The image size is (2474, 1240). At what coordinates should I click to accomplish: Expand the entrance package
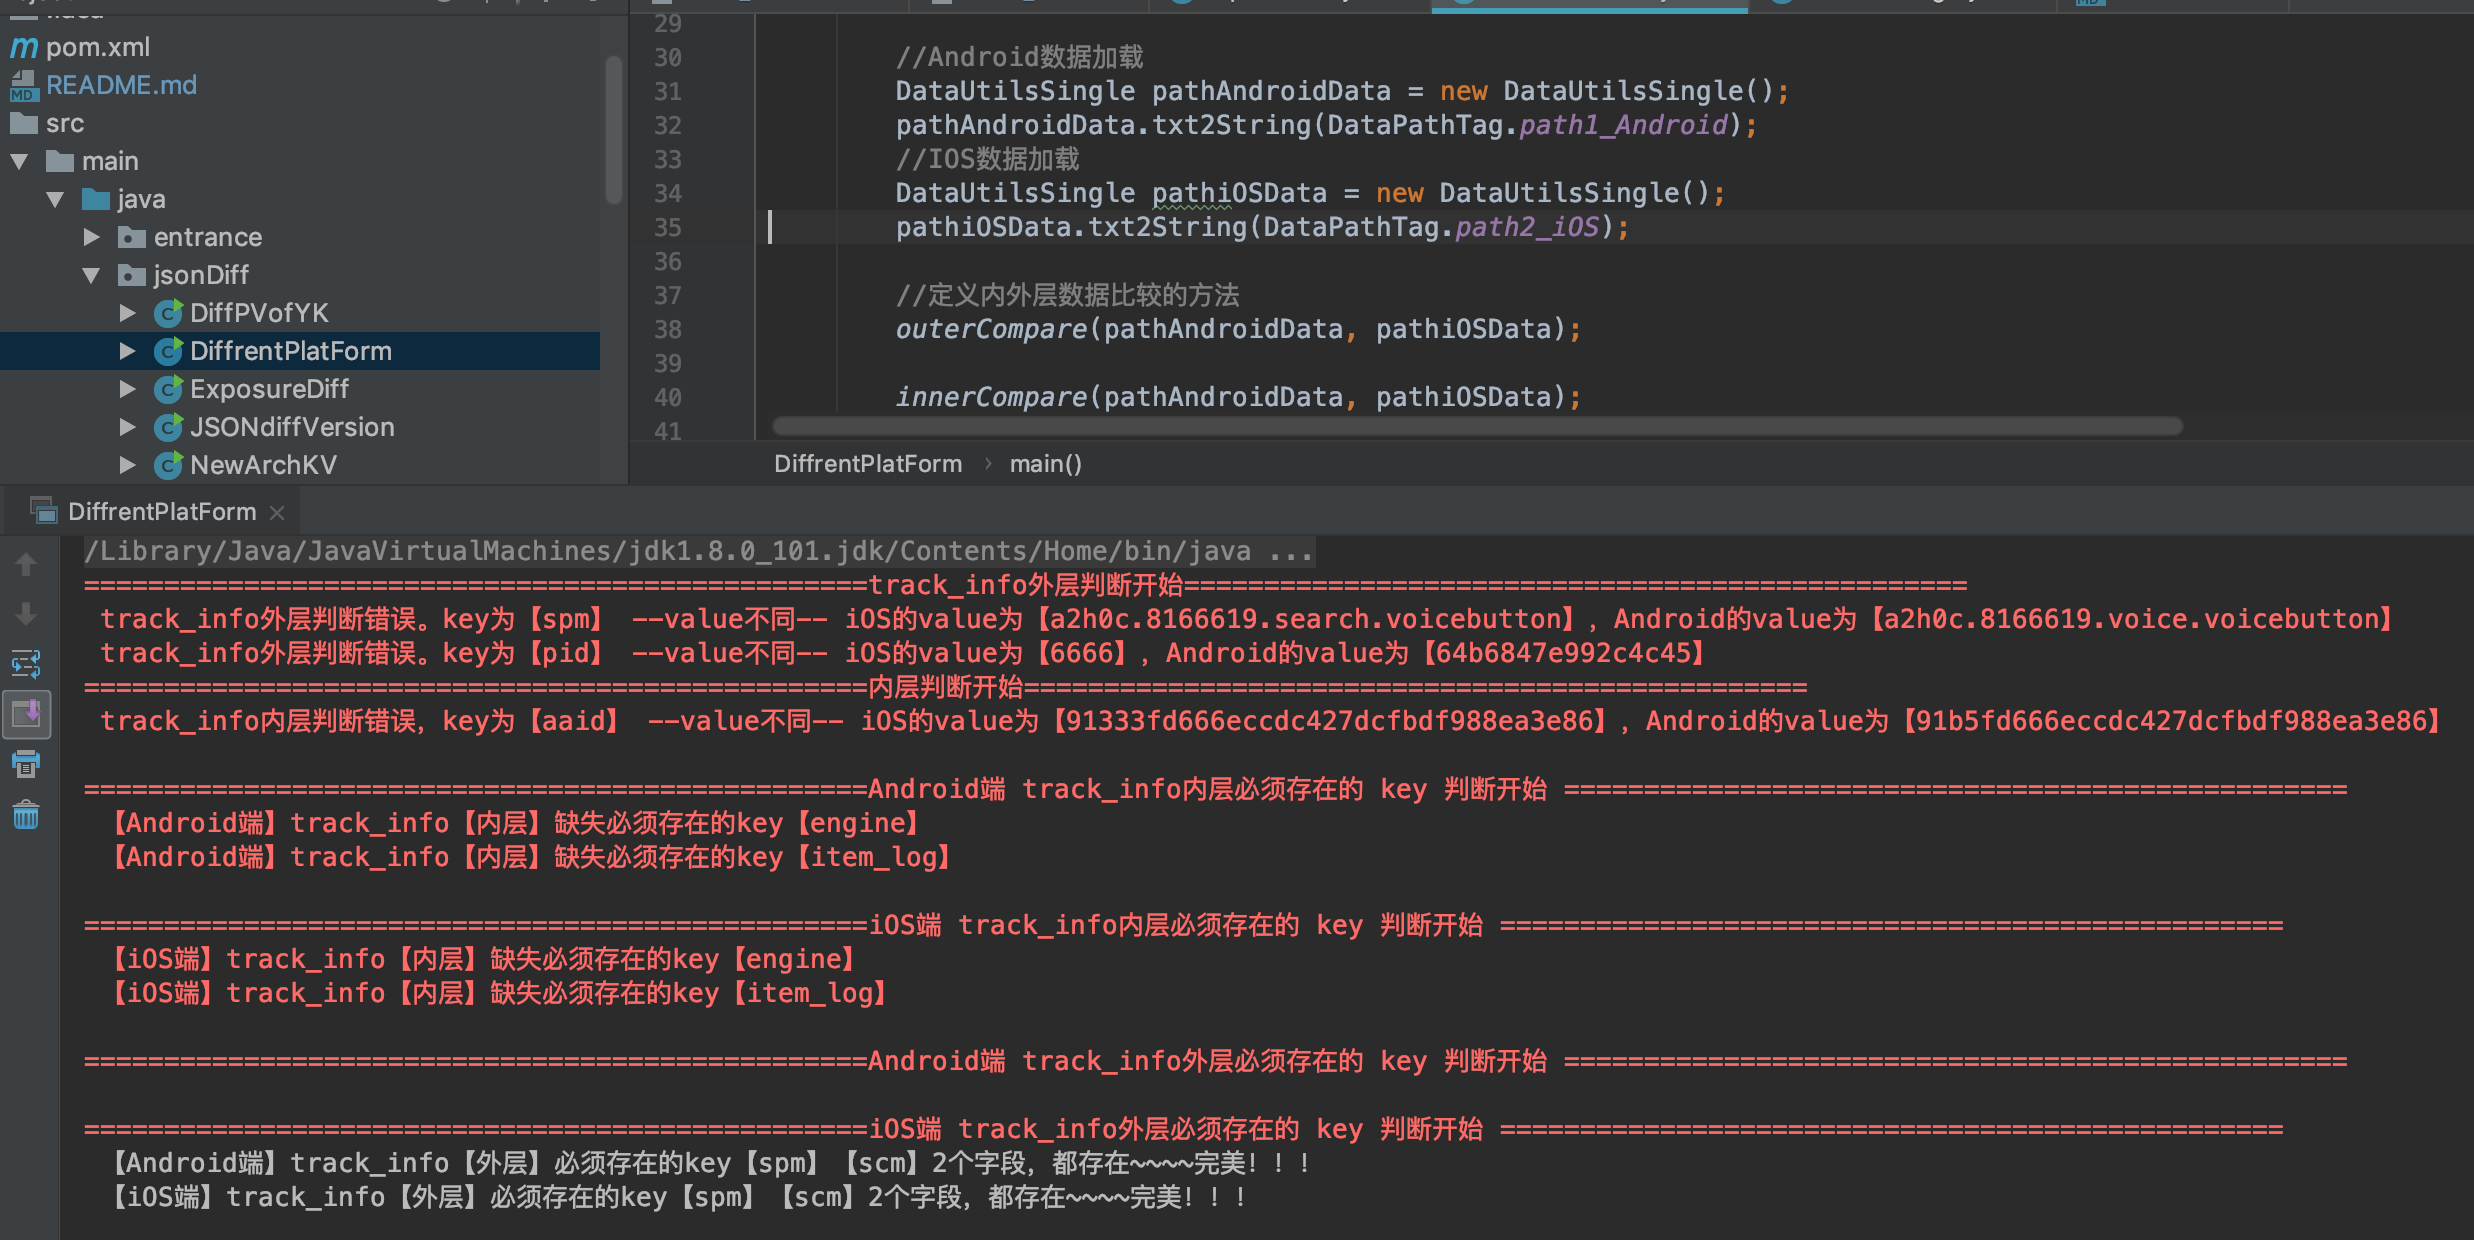click(x=91, y=237)
